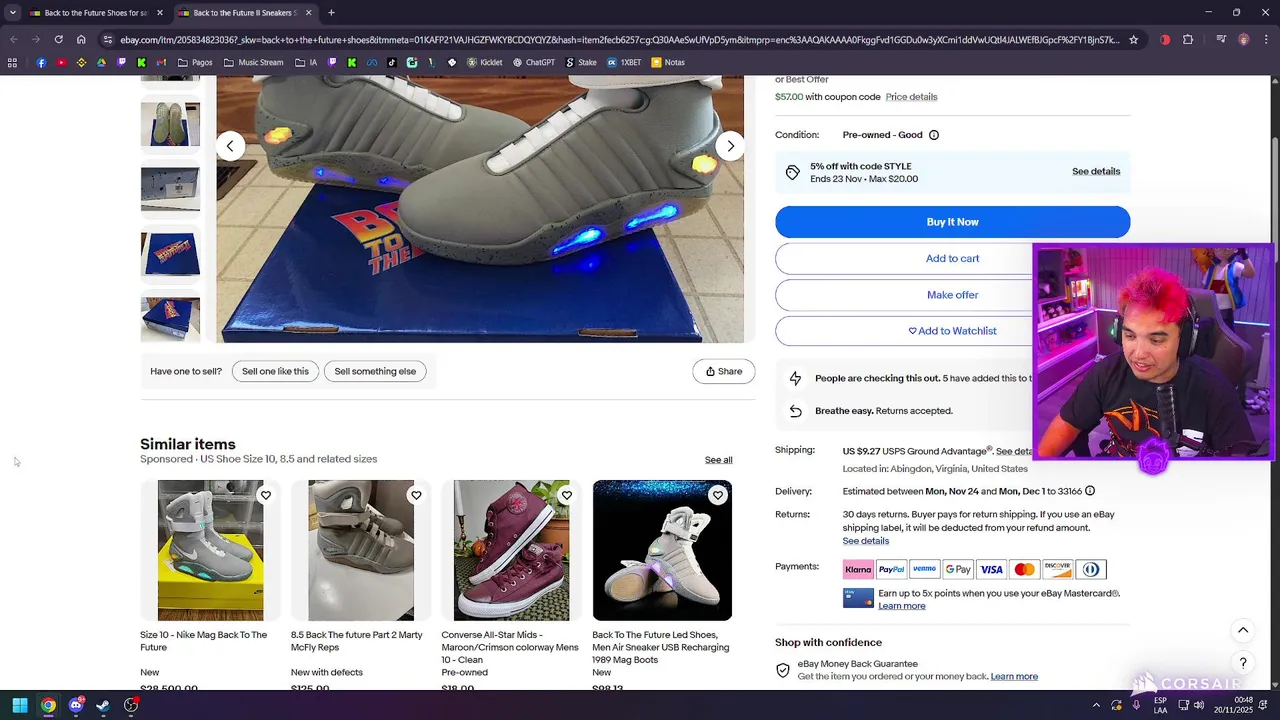Open the TikTok bookmark
The width and height of the screenshot is (1280, 720).
tap(391, 62)
